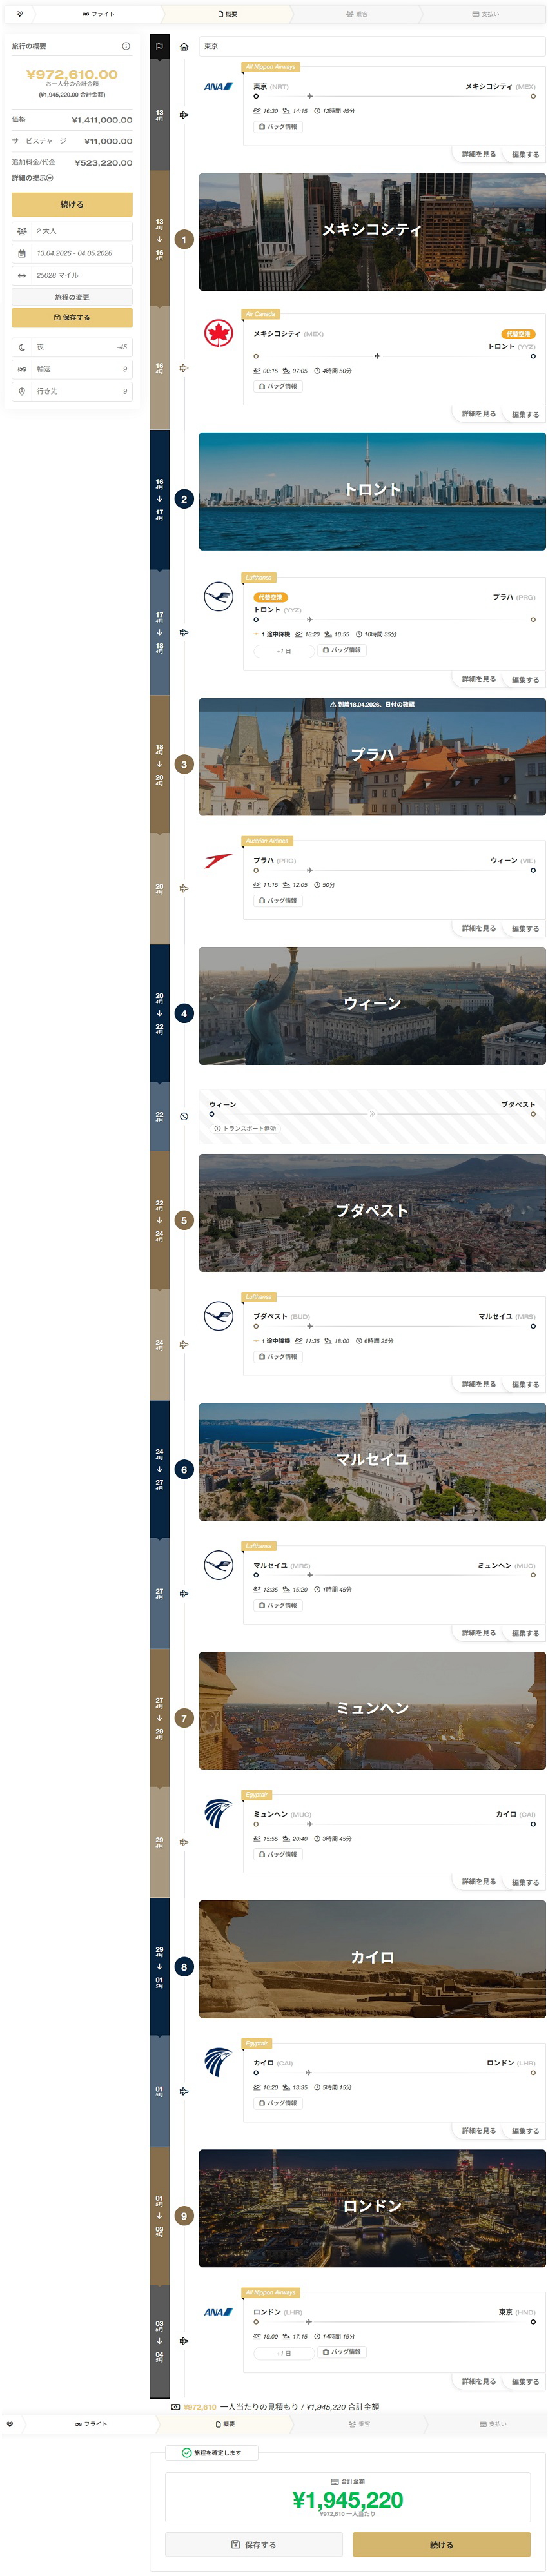Image resolution: width=548 pixels, height=2576 pixels.
Task: Click the flag icon atop the timeline
Action: pos(159,47)
